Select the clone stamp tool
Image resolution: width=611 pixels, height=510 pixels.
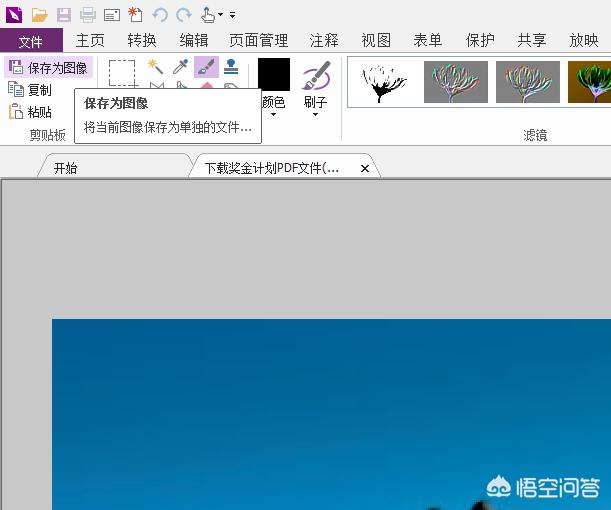click(231, 67)
